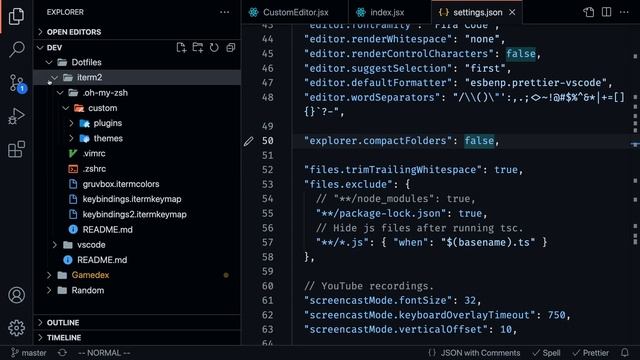This screenshot has height=360, width=640.
Task: Open the Accounts menu icon
Action: [16, 295]
